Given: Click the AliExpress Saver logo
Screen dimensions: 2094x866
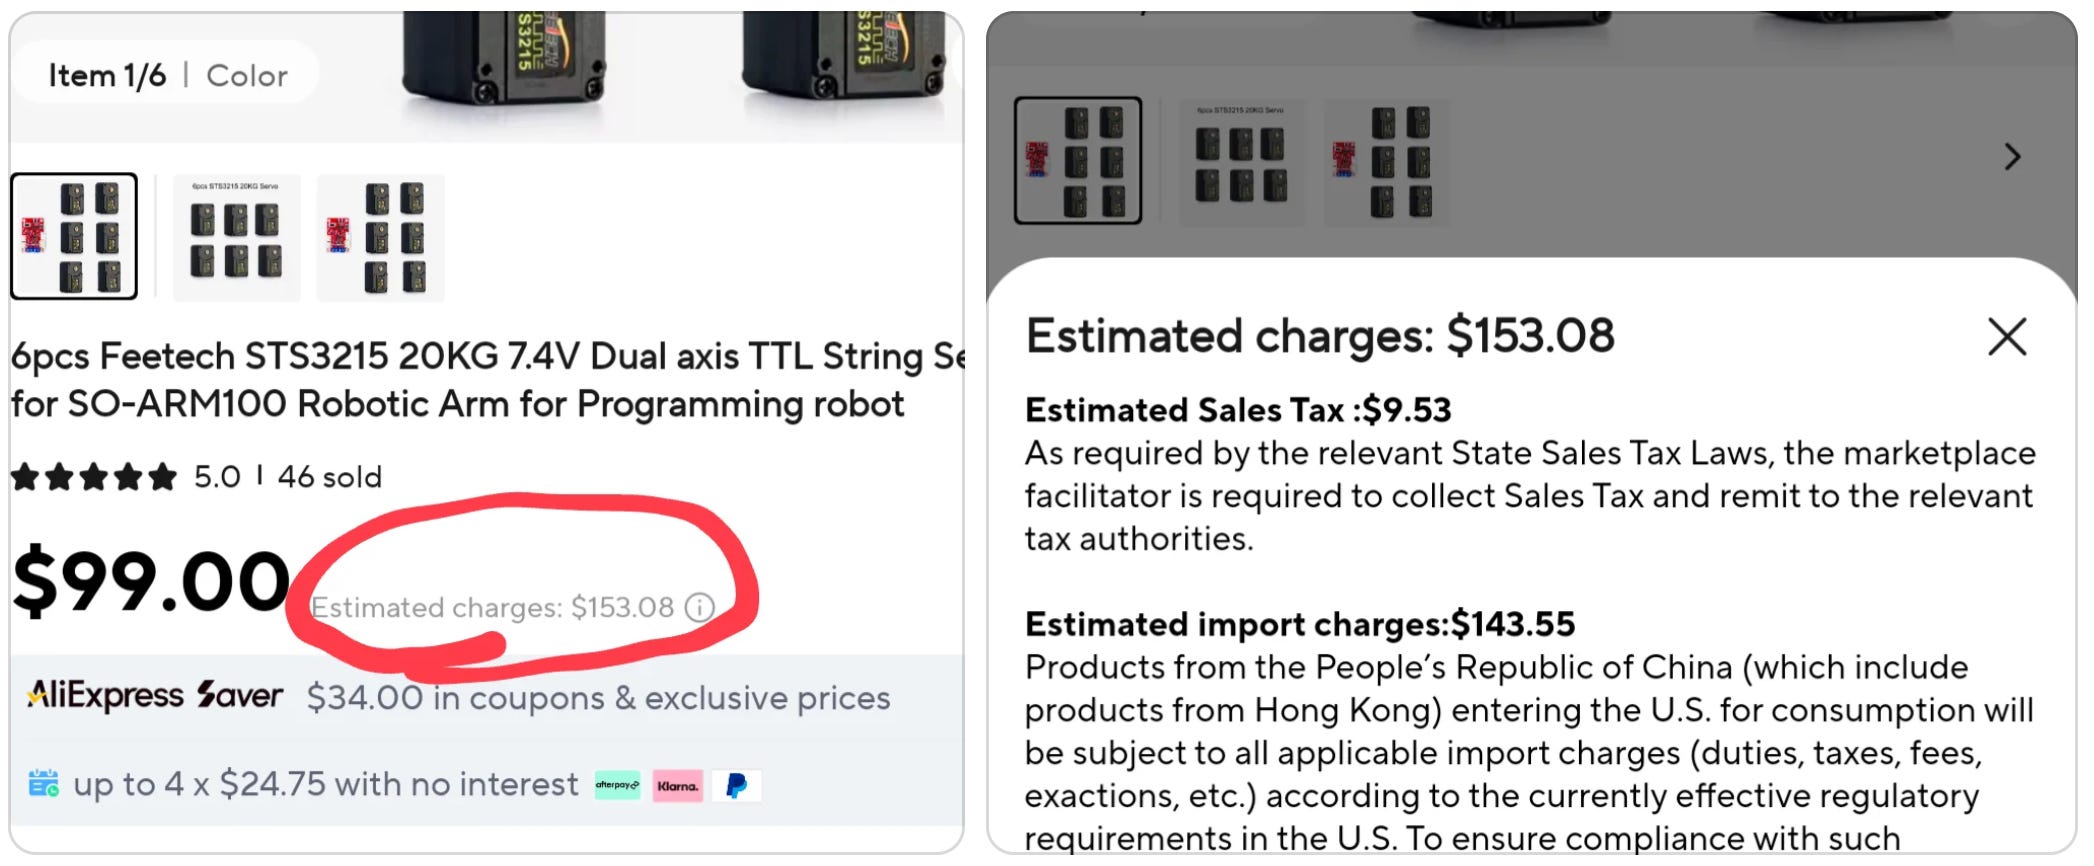Looking at the screenshot, I should coord(155,695).
